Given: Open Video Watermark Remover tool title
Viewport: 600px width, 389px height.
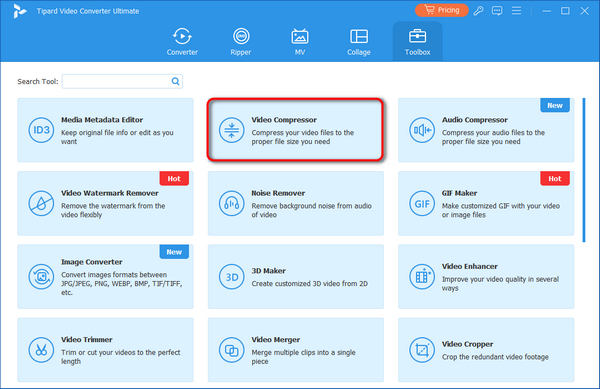Looking at the screenshot, I should coord(109,193).
